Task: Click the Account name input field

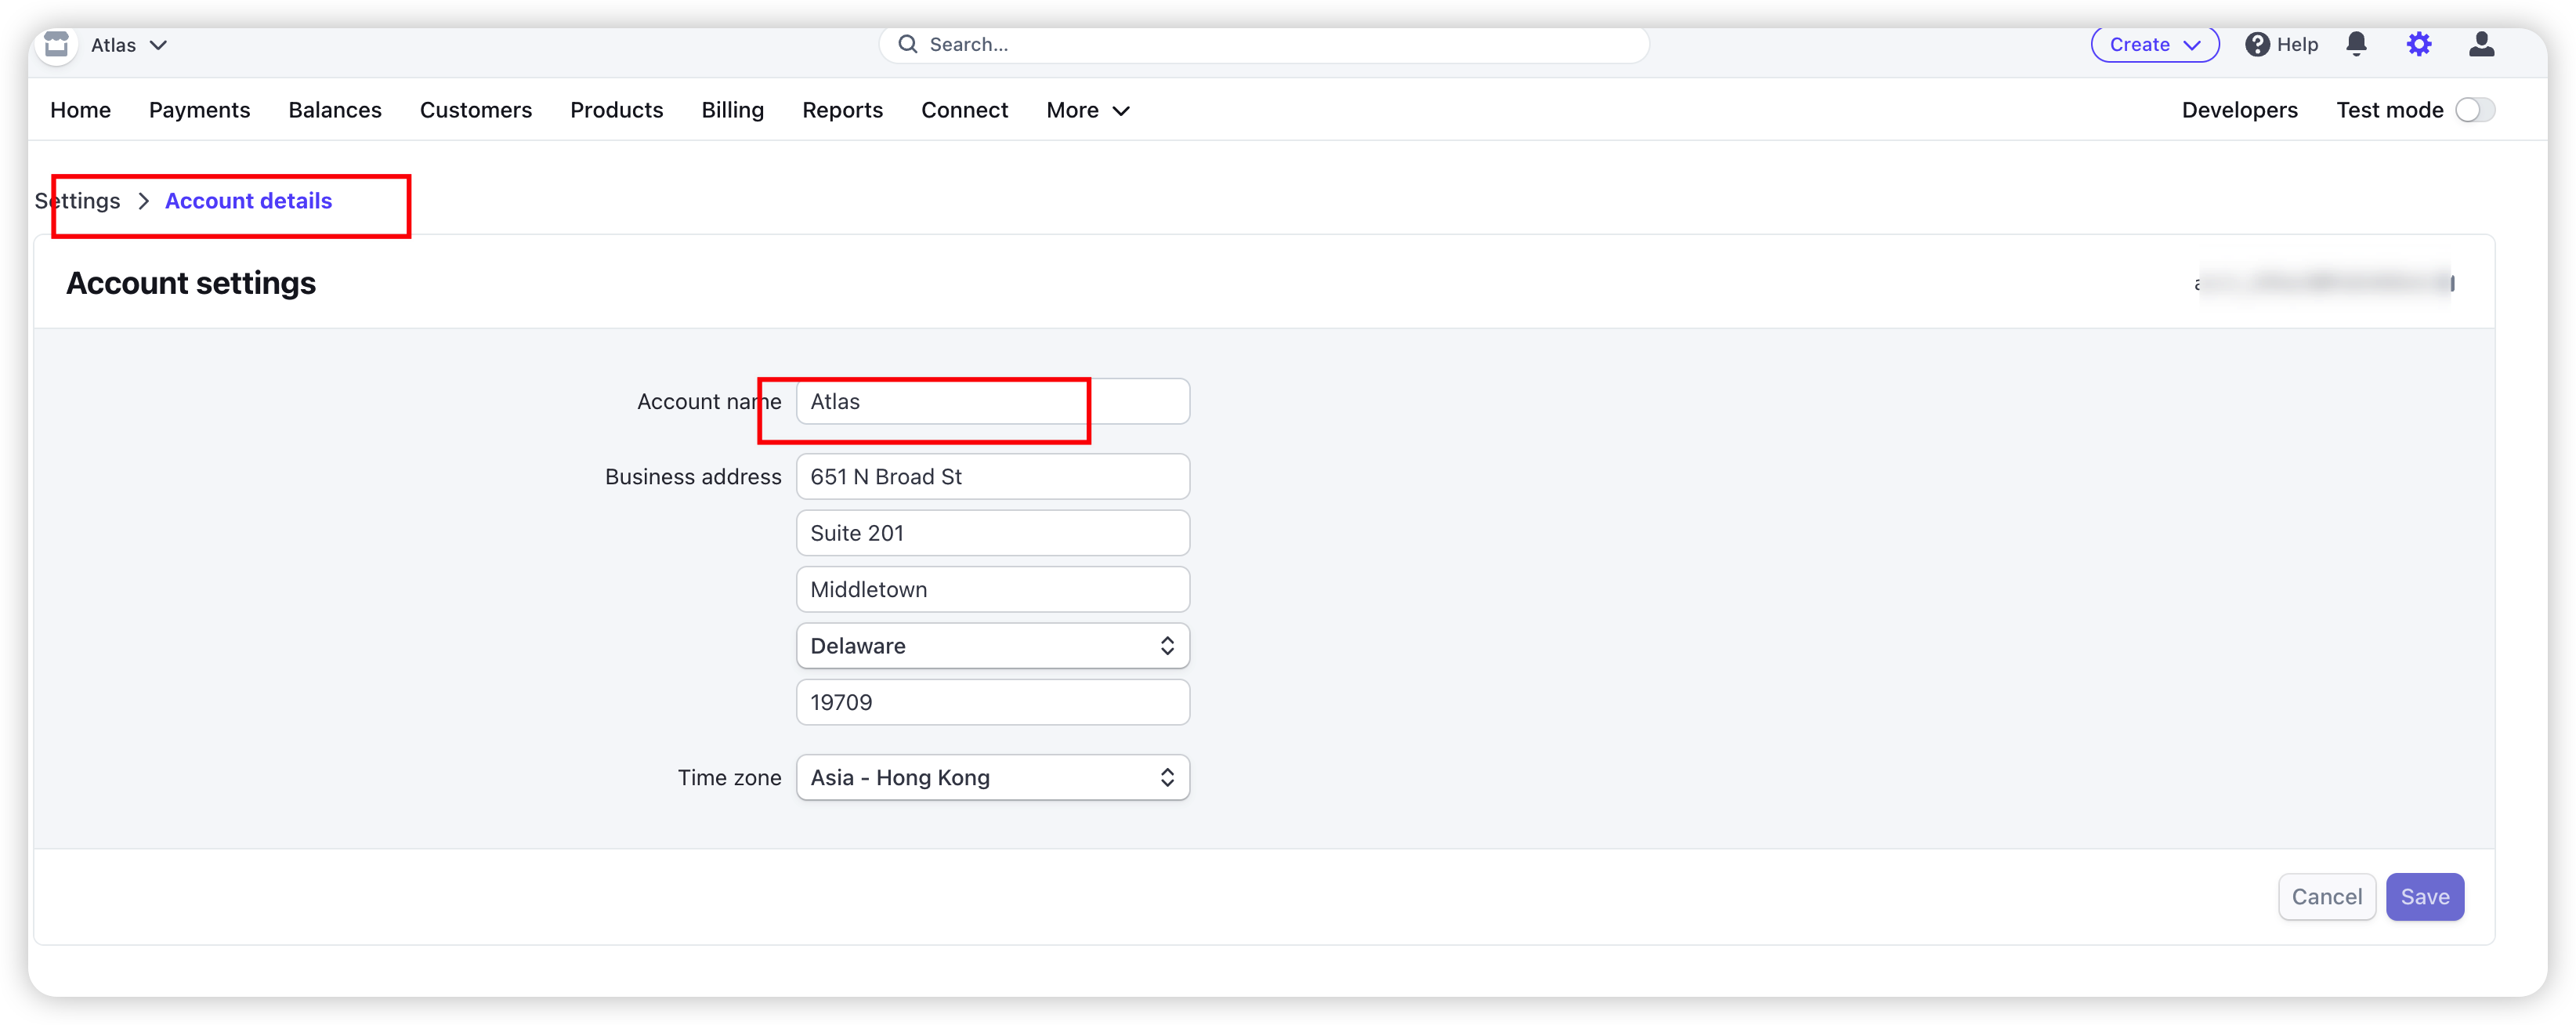Action: 992,402
